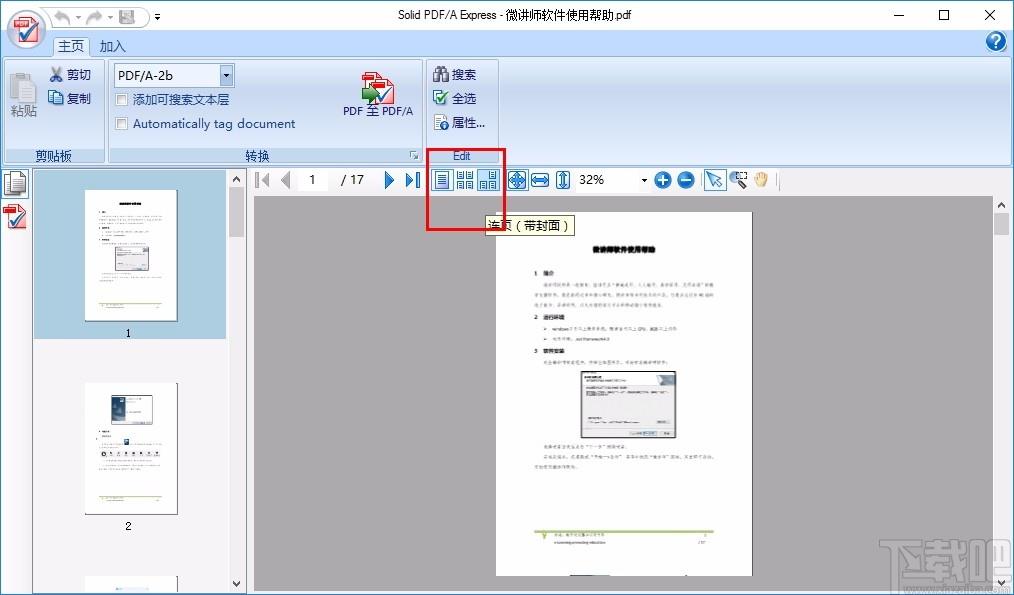This screenshot has width=1014, height=595.
Task: Click the thumbnail panel scrollbar thumb
Action: [x=237, y=212]
